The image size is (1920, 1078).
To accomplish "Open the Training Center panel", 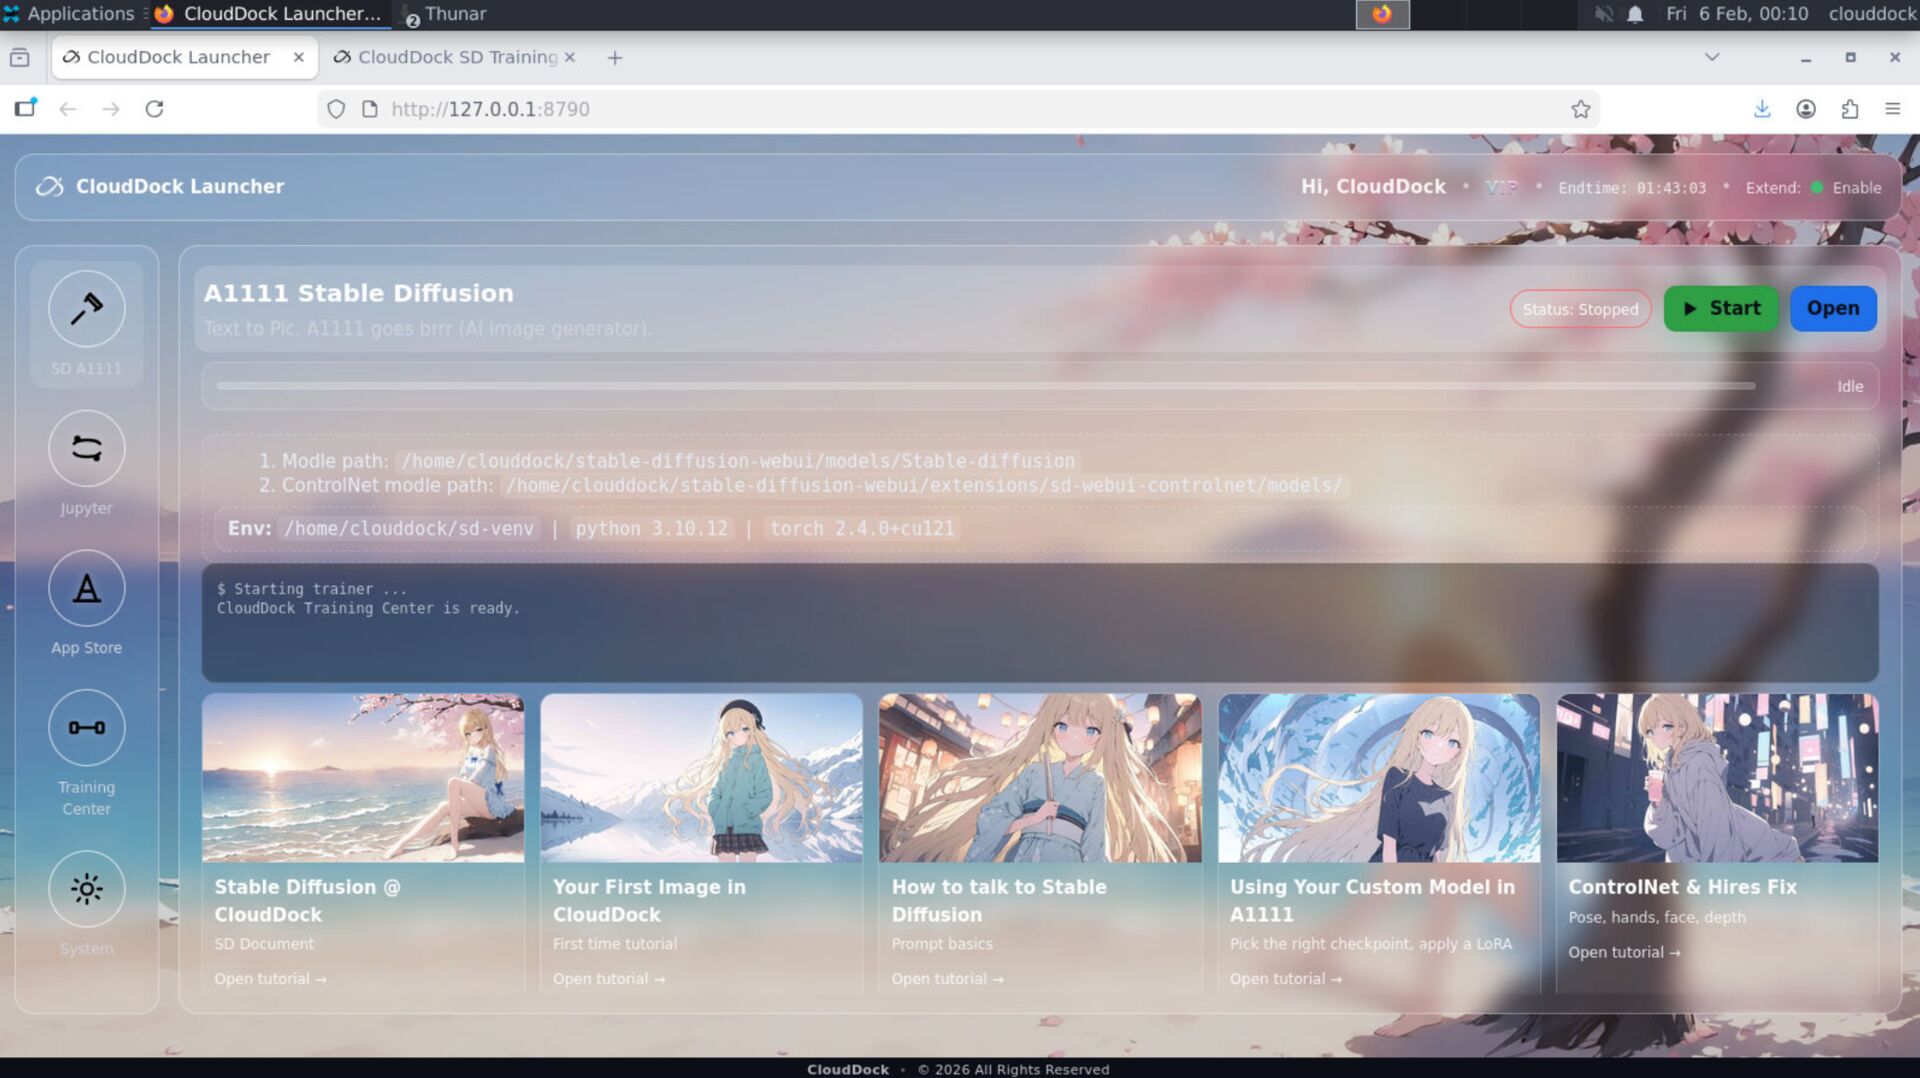I will (x=87, y=728).
